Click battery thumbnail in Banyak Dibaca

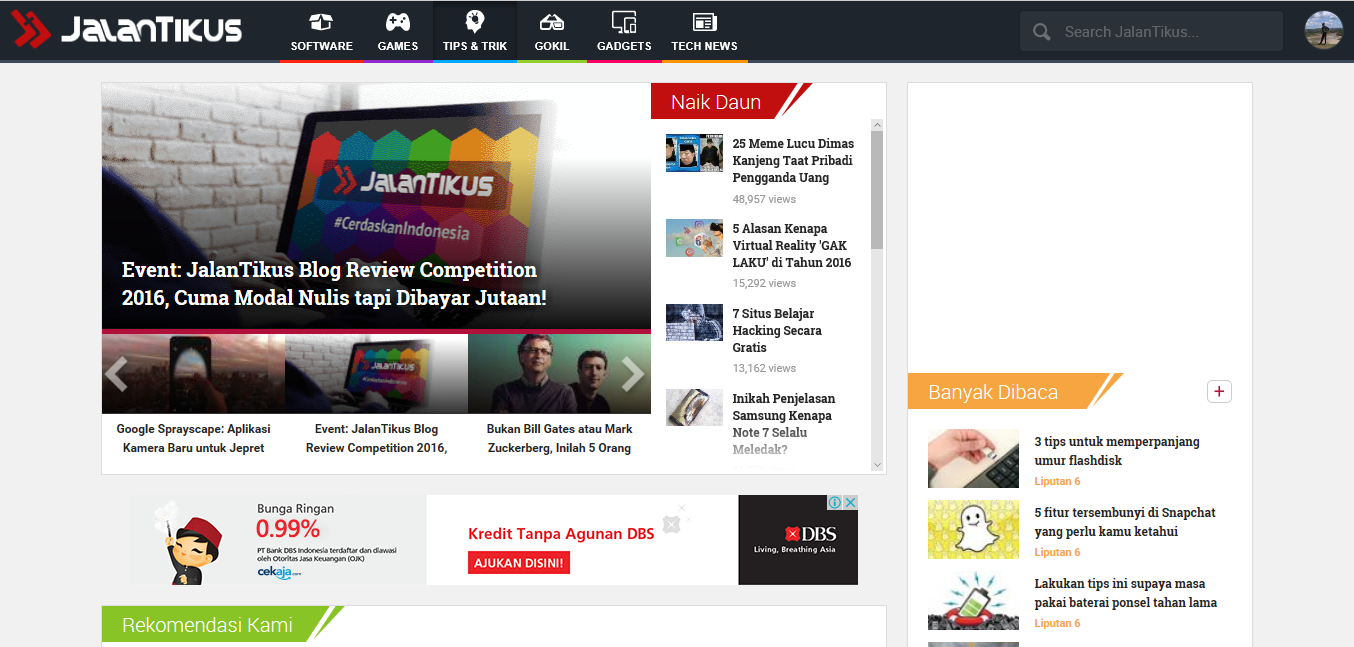973,600
